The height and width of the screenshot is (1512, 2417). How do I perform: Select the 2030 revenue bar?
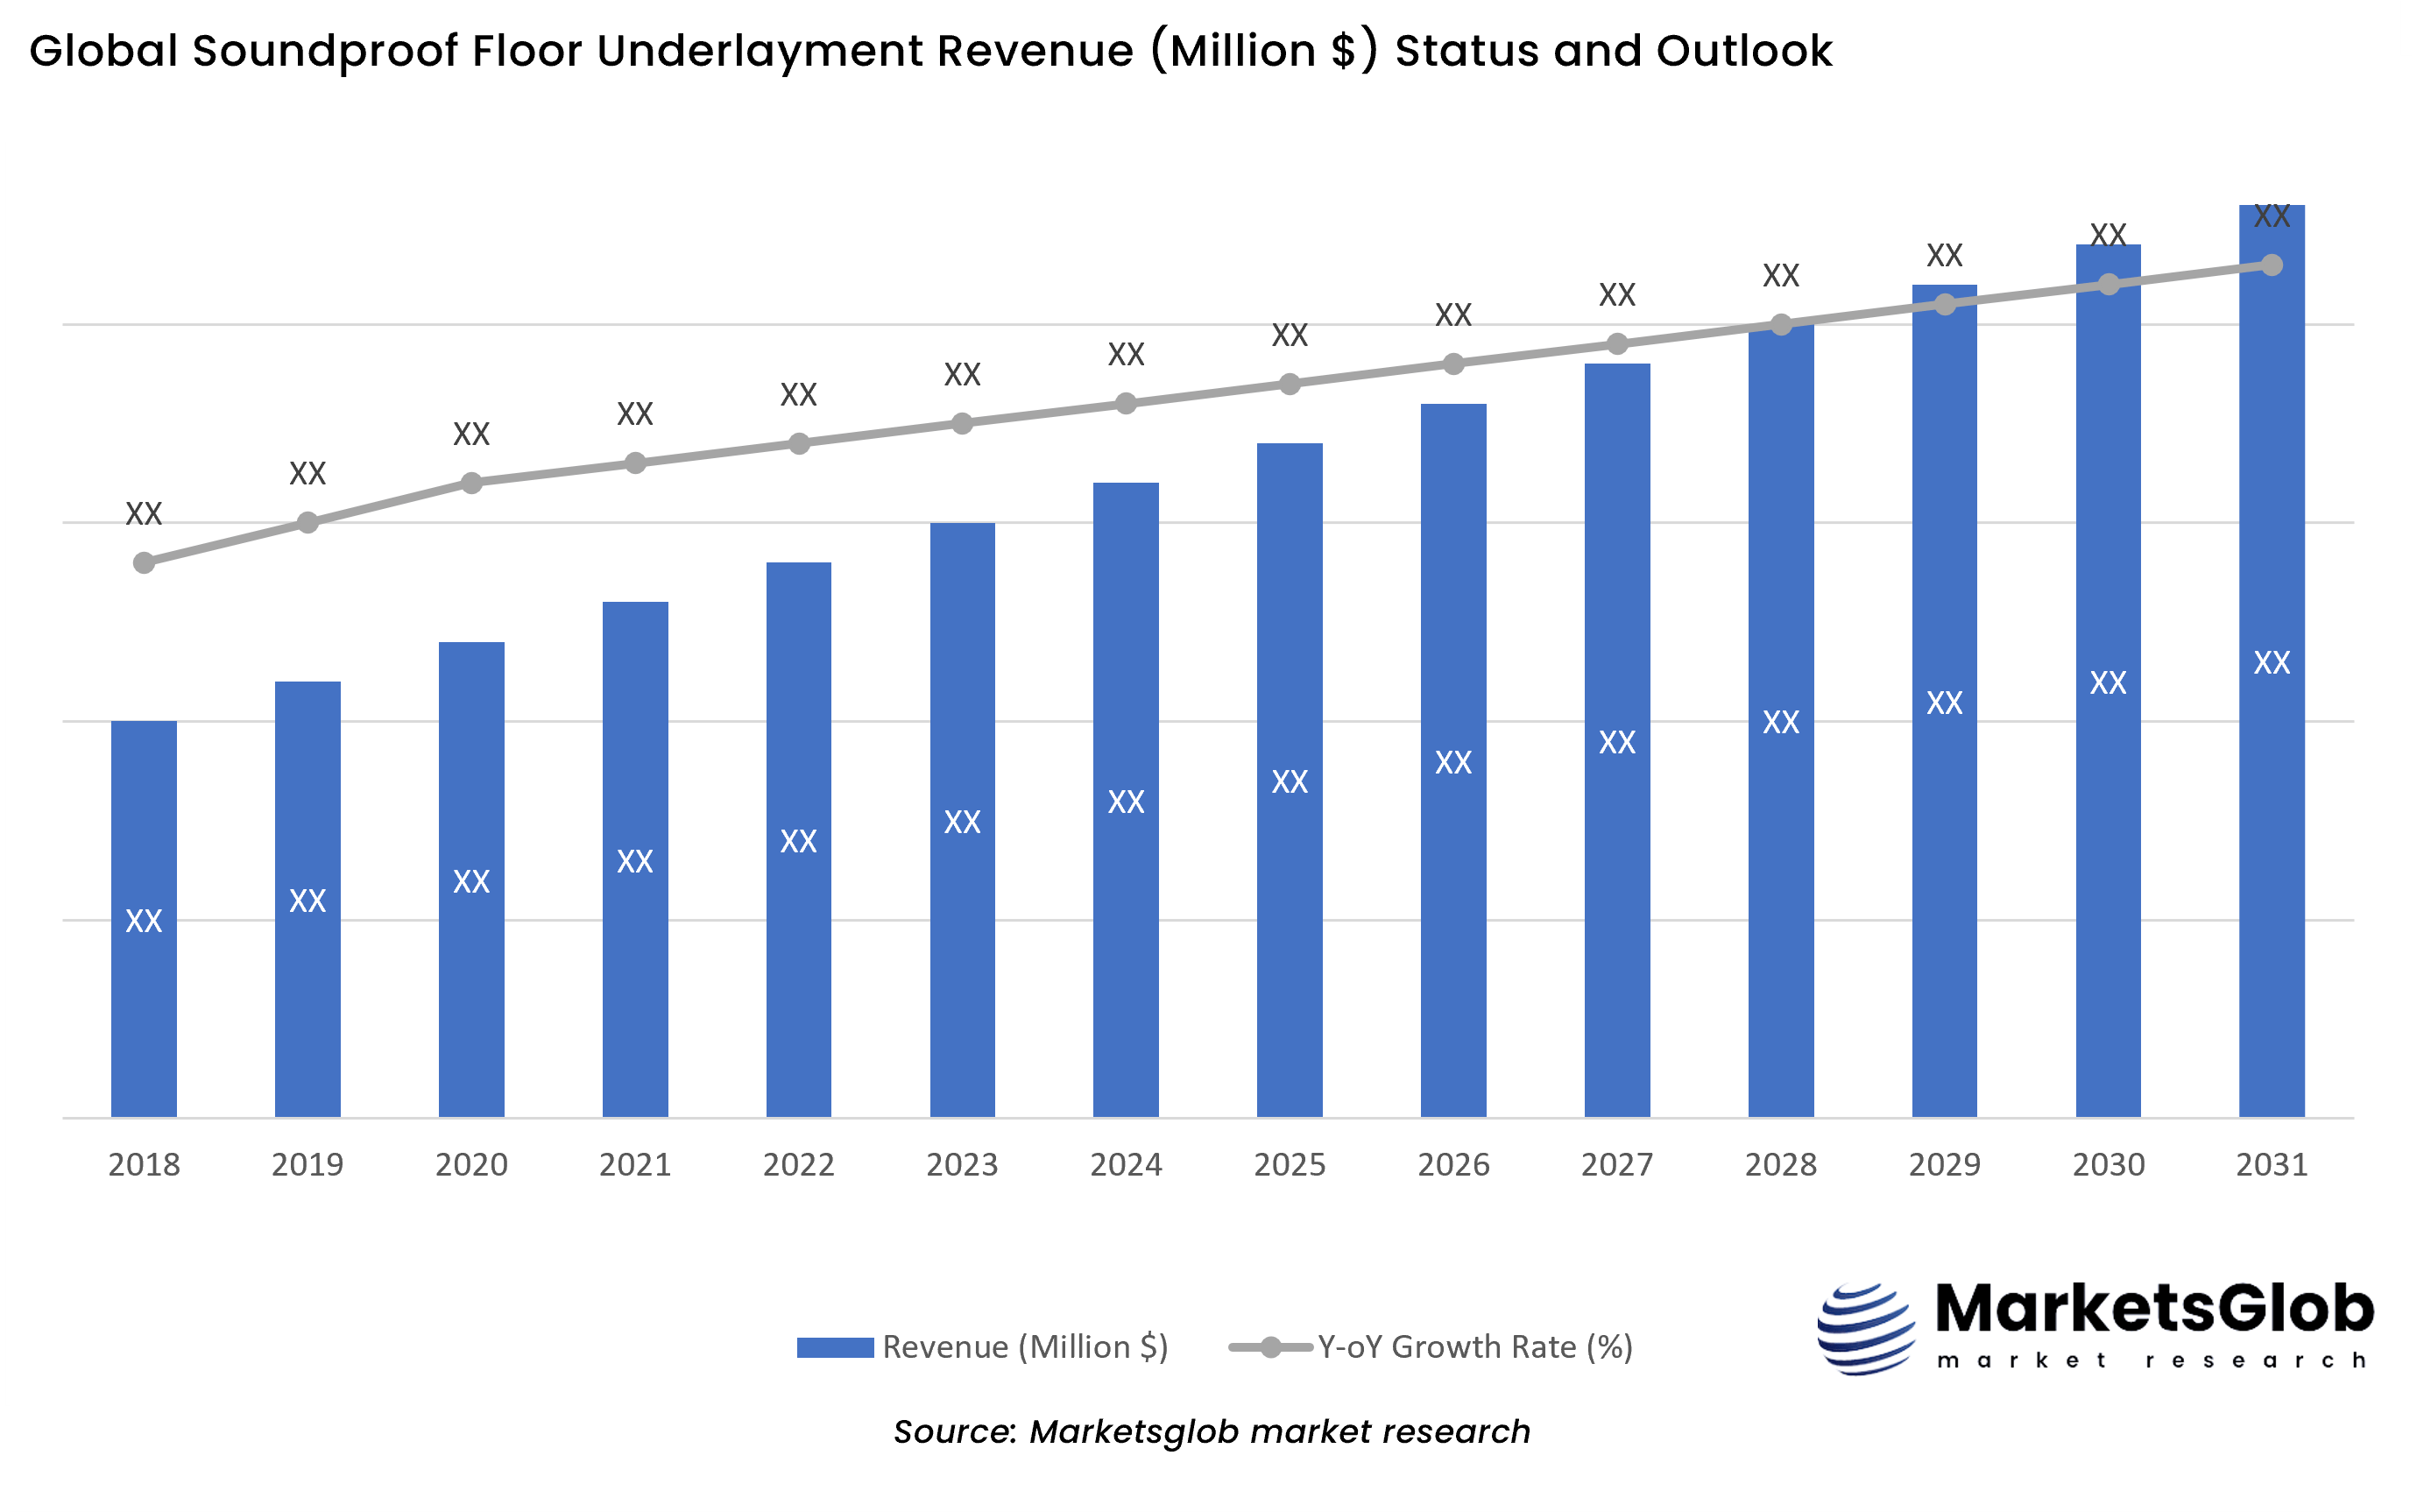(2109, 681)
